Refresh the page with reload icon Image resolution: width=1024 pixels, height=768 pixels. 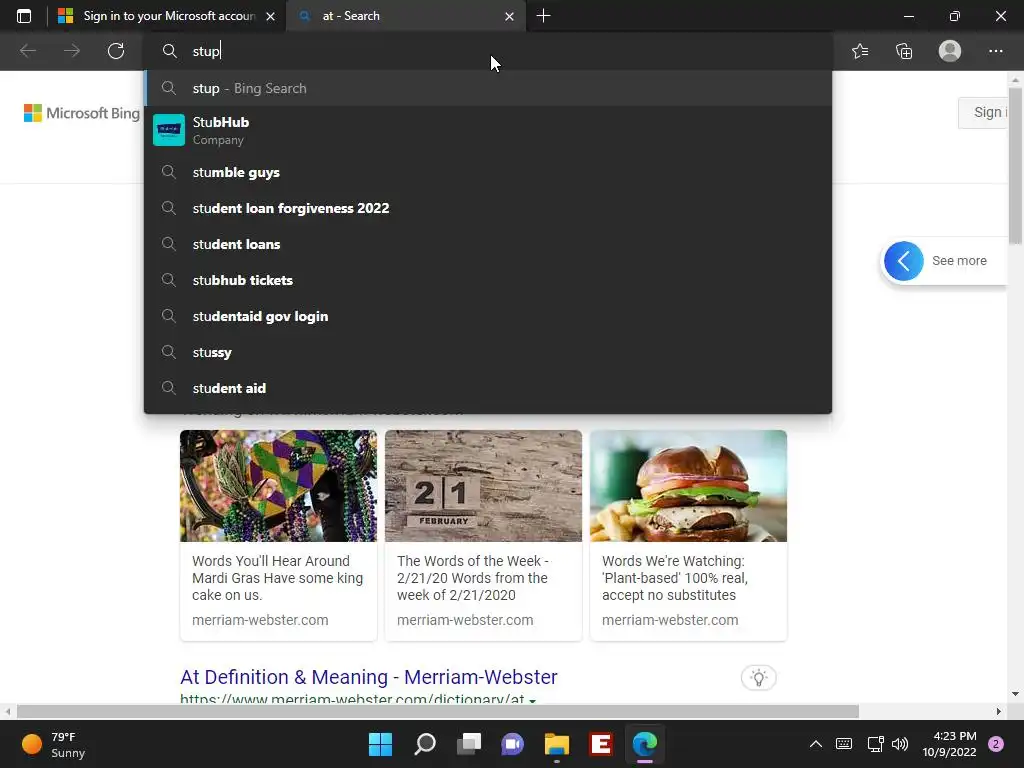click(116, 51)
